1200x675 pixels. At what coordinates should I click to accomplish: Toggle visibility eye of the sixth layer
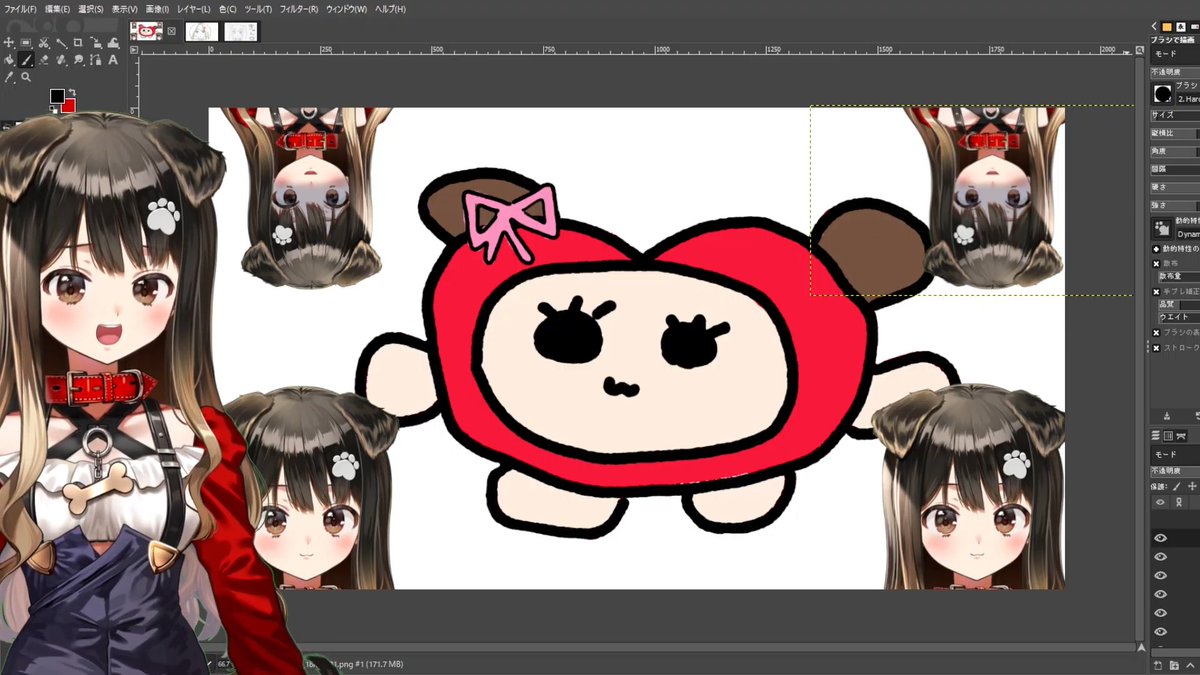point(1160,632)
